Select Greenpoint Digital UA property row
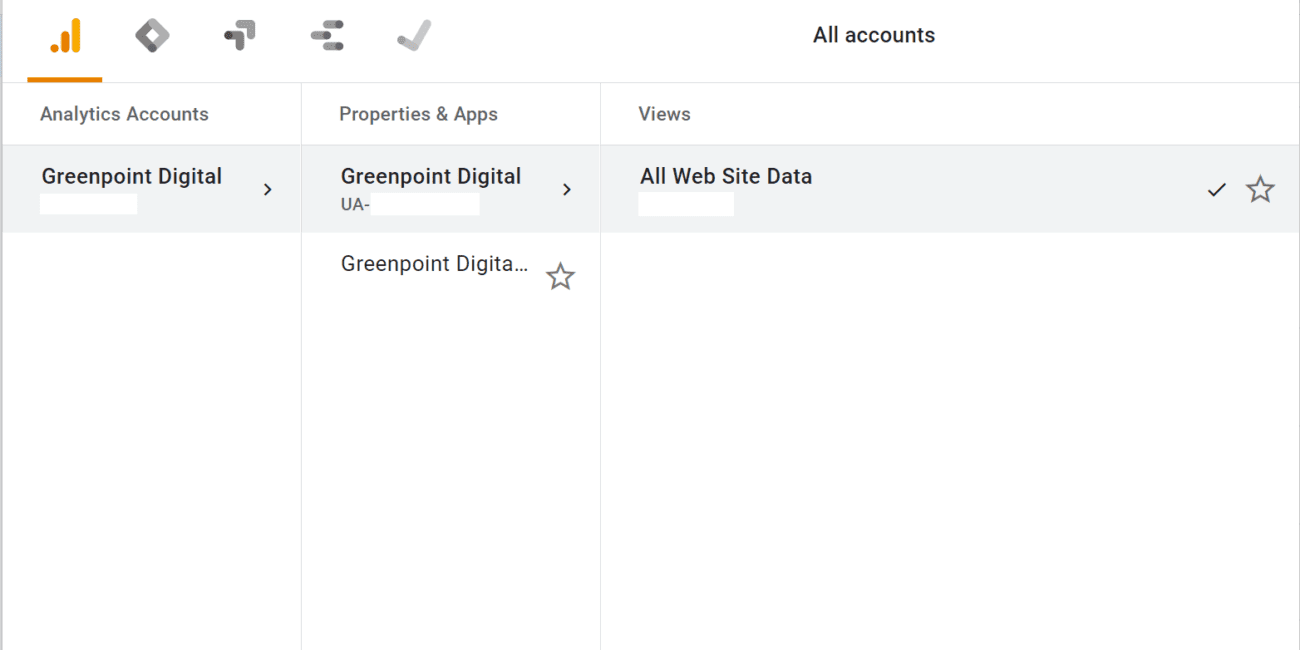 [451, 189]
